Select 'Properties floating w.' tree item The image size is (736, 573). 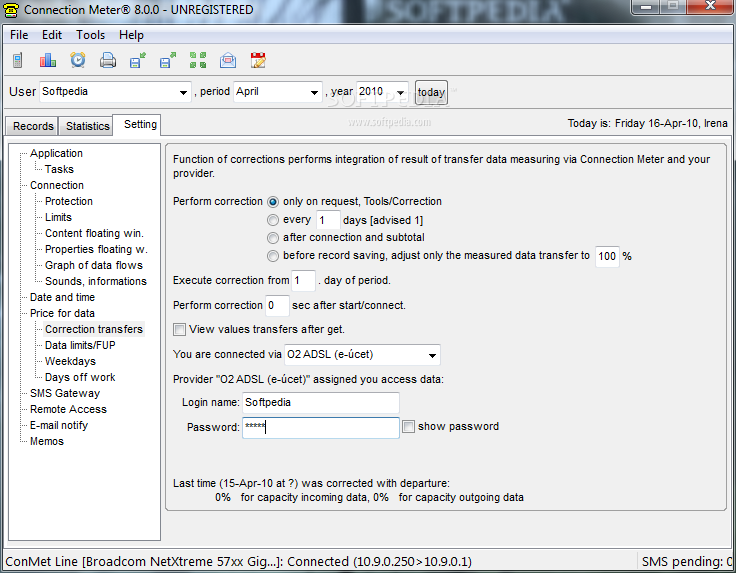coord(96,249)
